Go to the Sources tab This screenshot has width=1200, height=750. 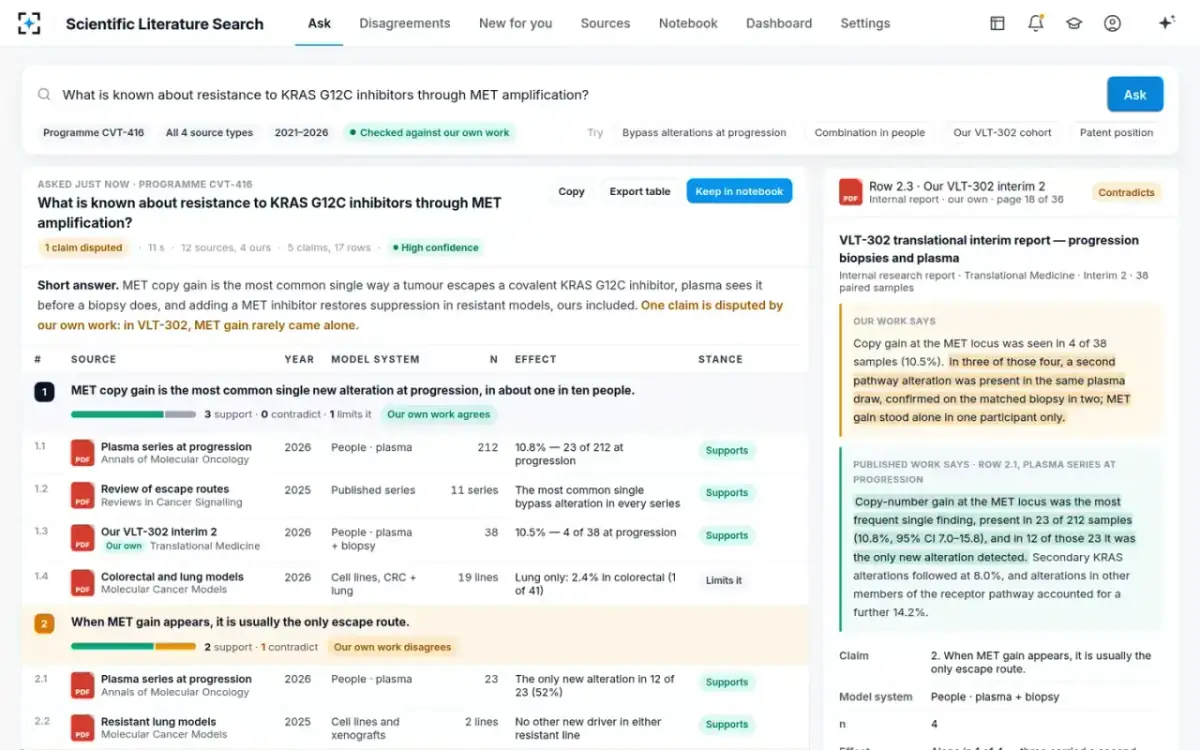605,23
